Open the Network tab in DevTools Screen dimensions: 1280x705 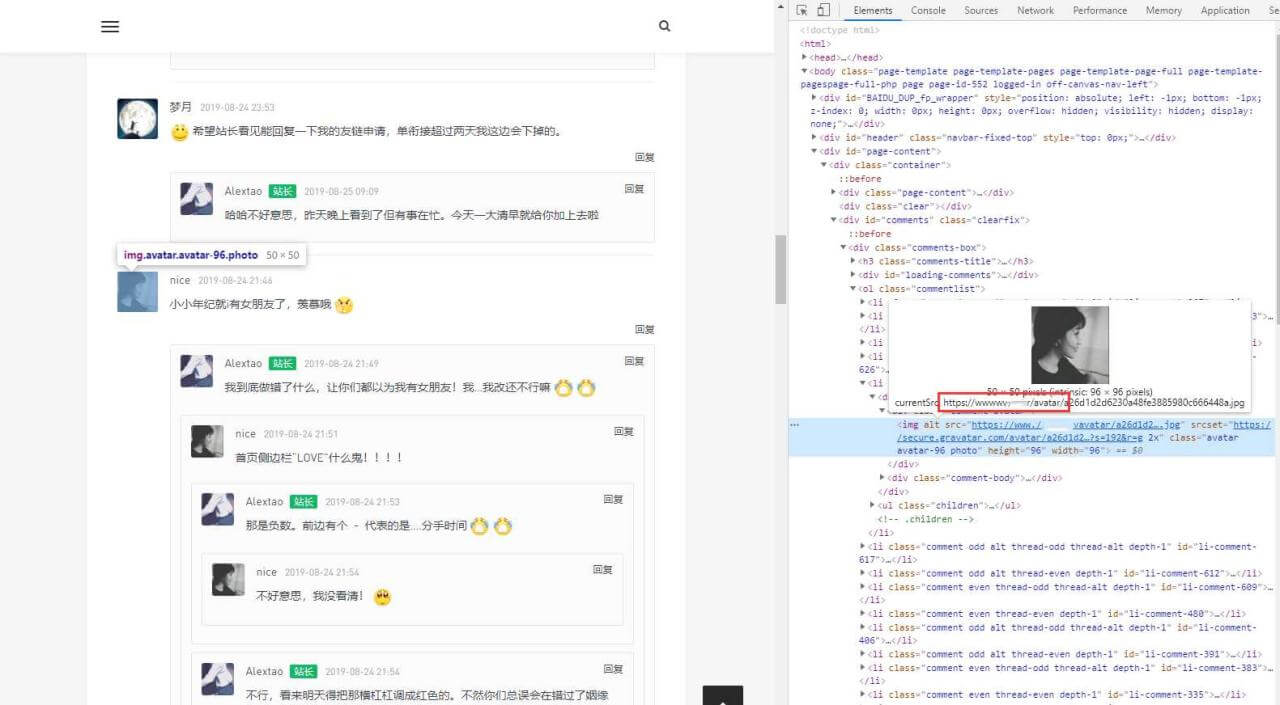point(1035,10)
